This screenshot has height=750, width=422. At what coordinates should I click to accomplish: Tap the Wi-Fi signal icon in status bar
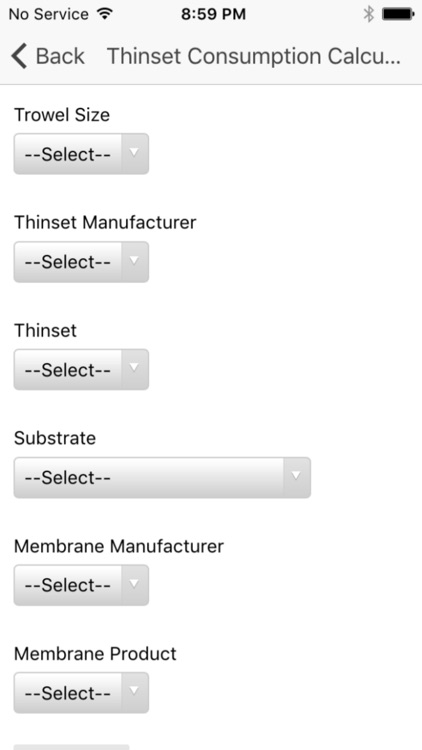(x=104, y=14)
